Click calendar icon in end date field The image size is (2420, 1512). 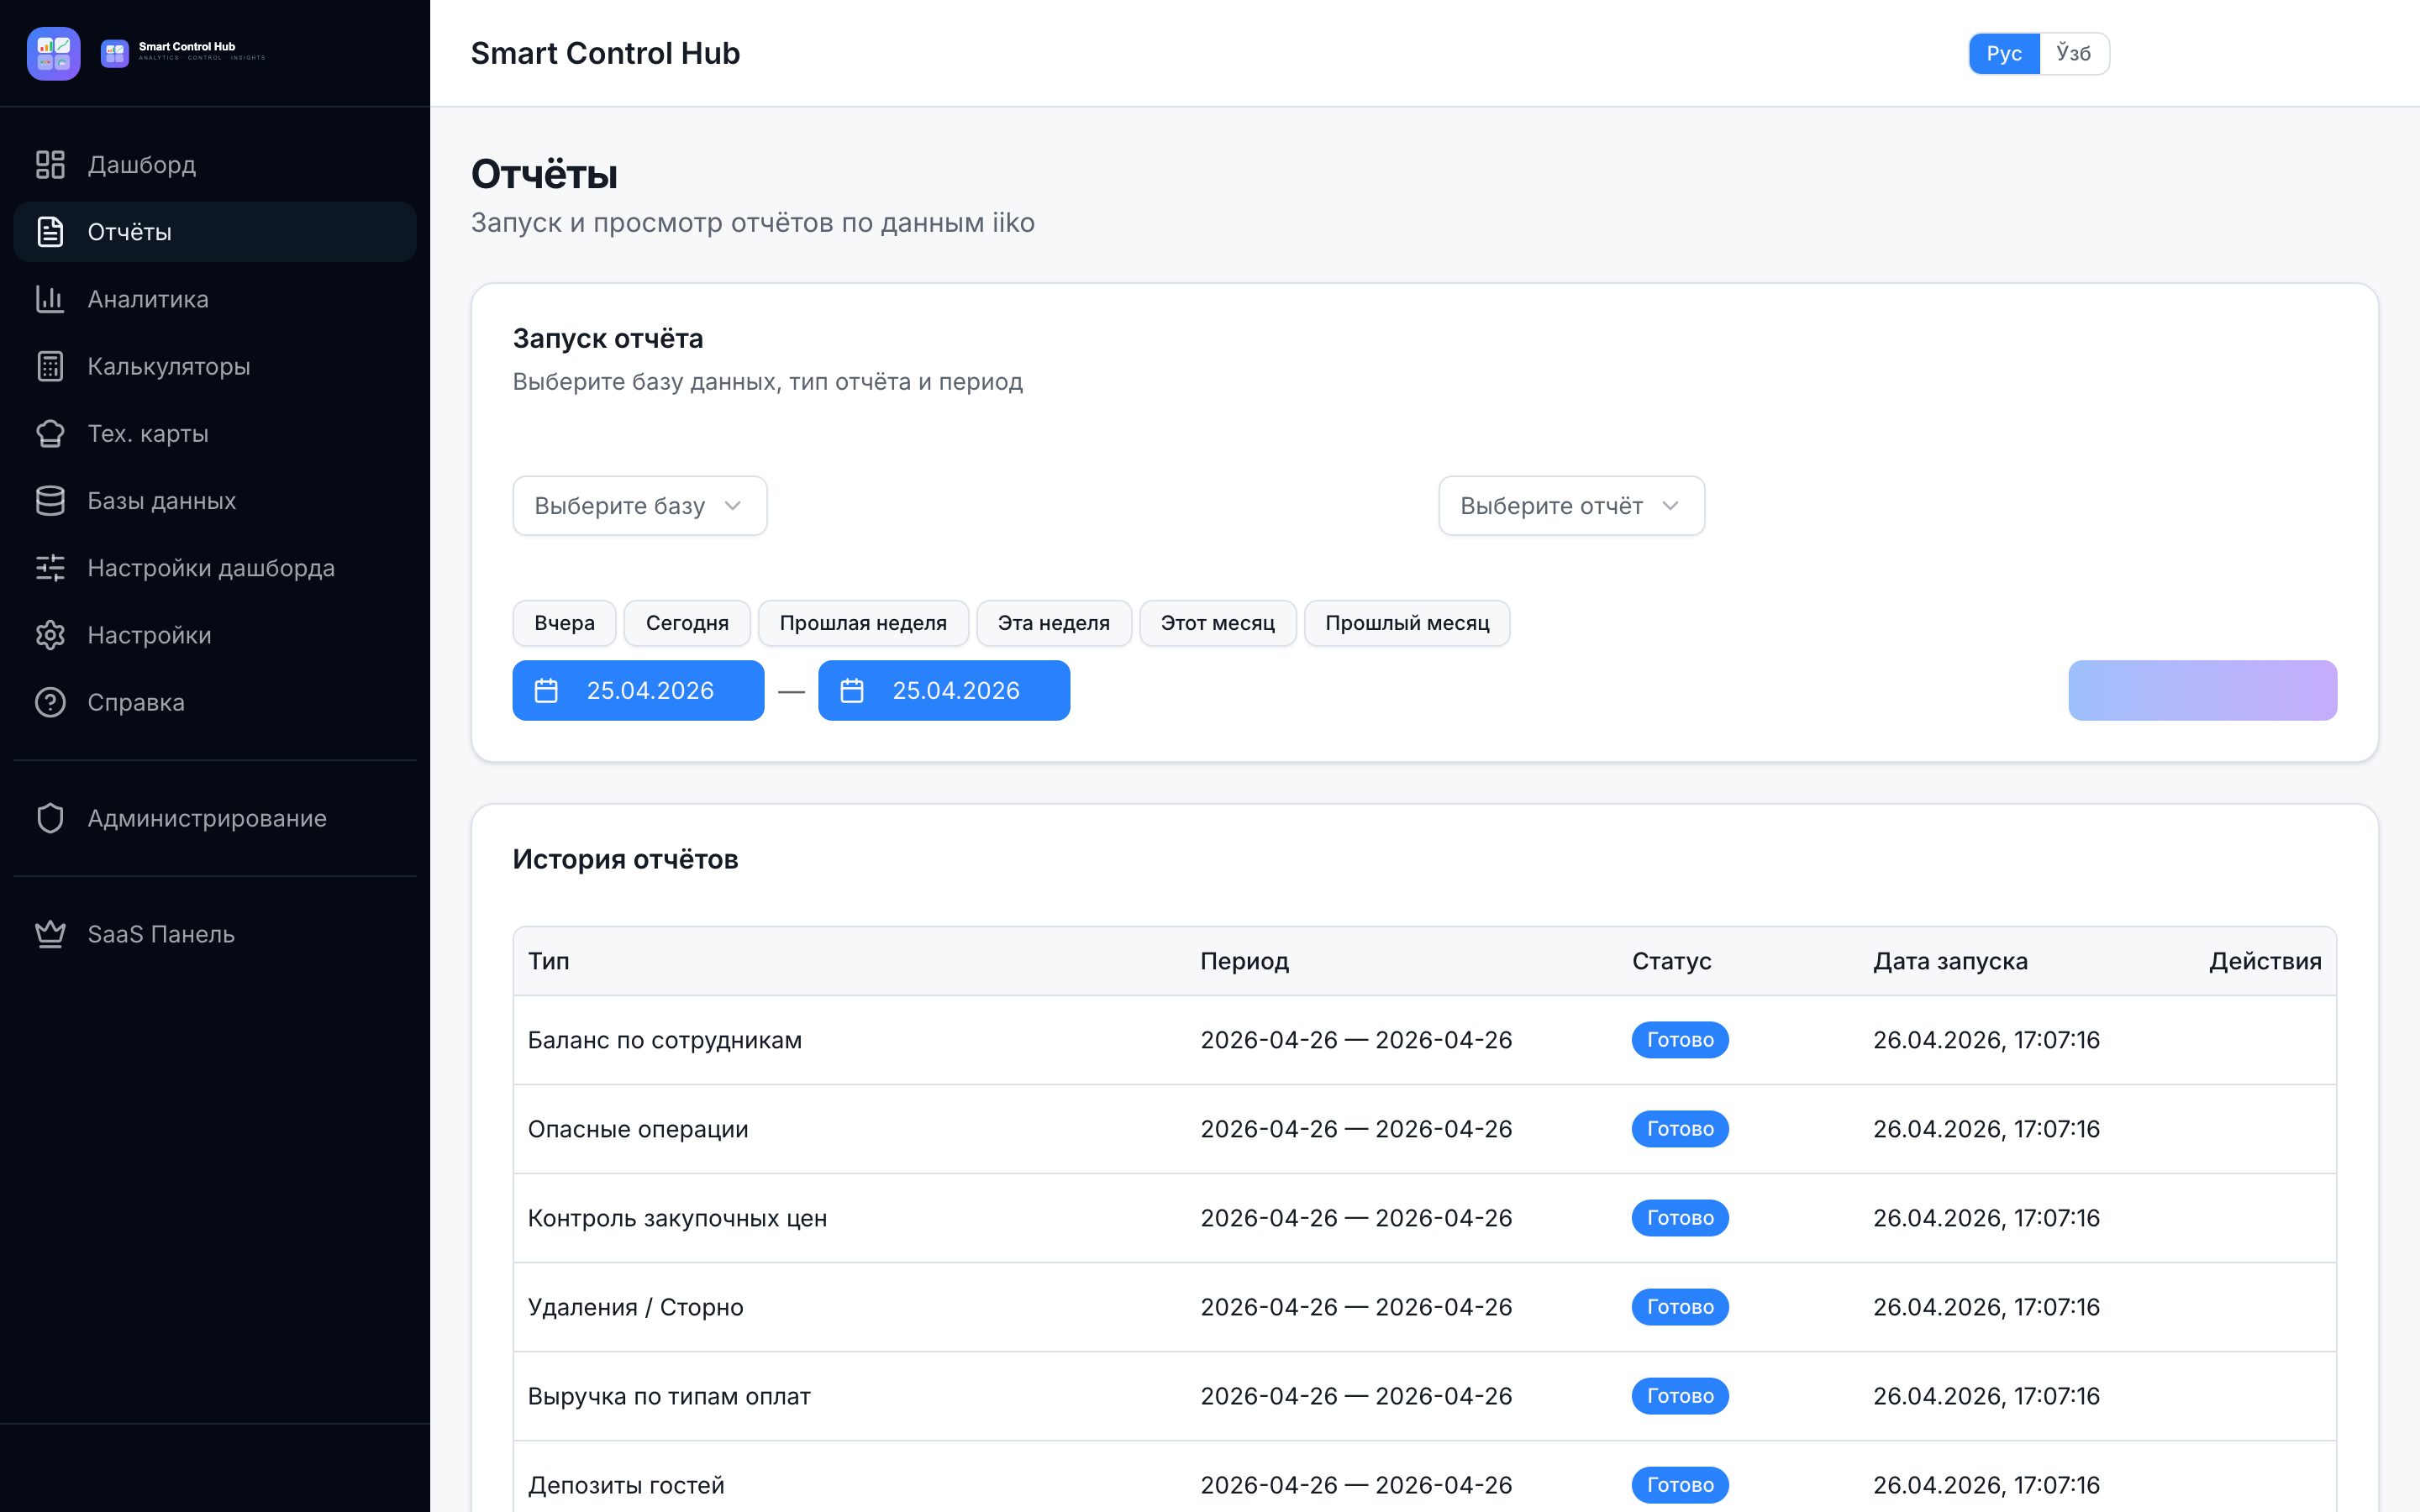click(852, 690)
